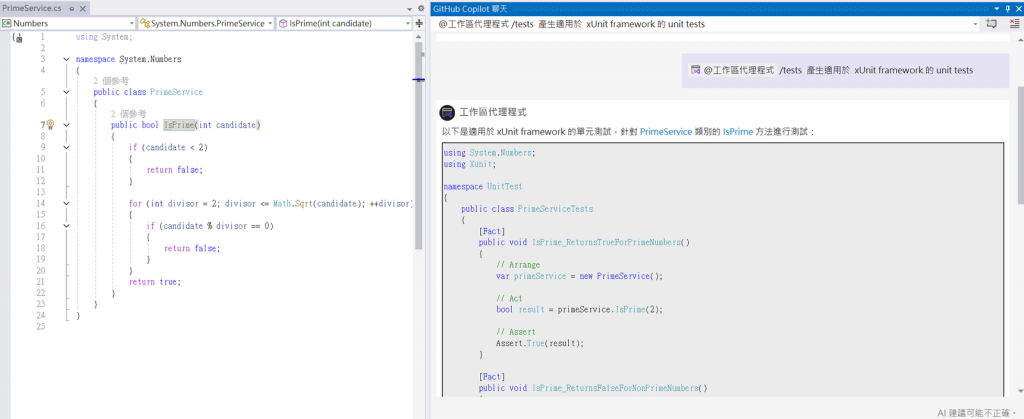Pin the PrimeService.cs editor tab
Screen dimensions: 1024x419
(71, 8)
